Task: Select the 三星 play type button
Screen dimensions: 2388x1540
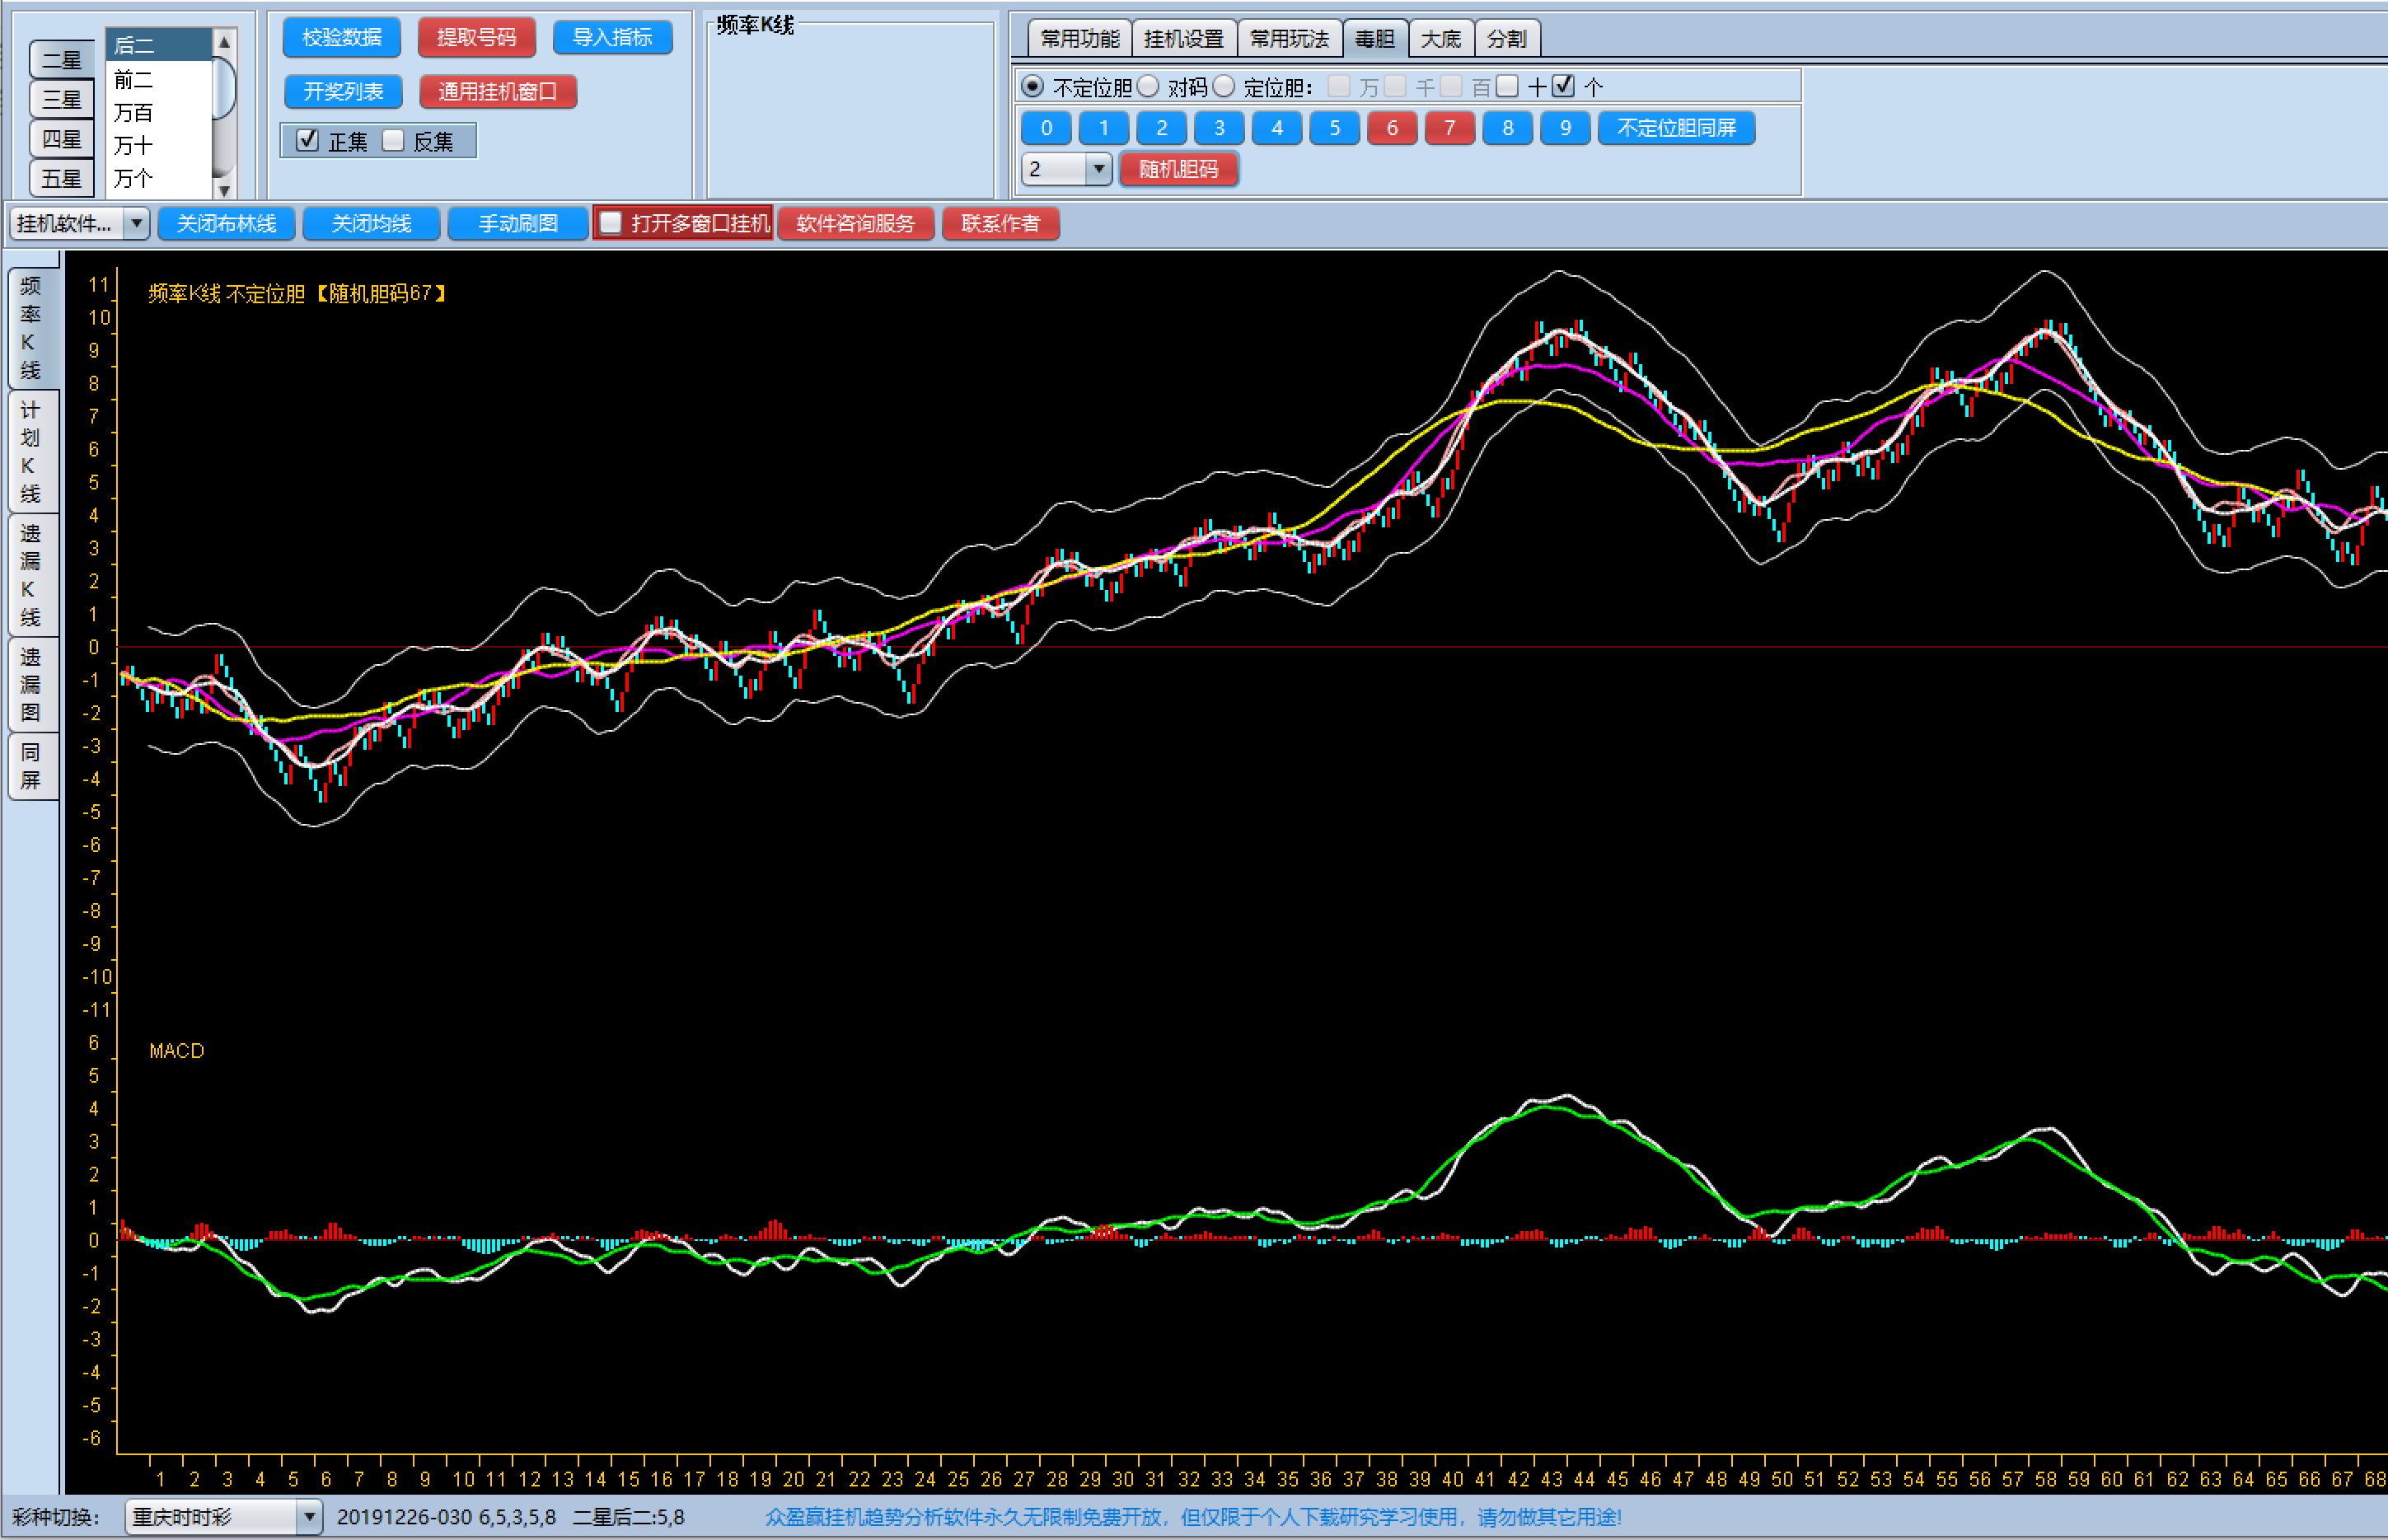Action: tap(62, 99)
